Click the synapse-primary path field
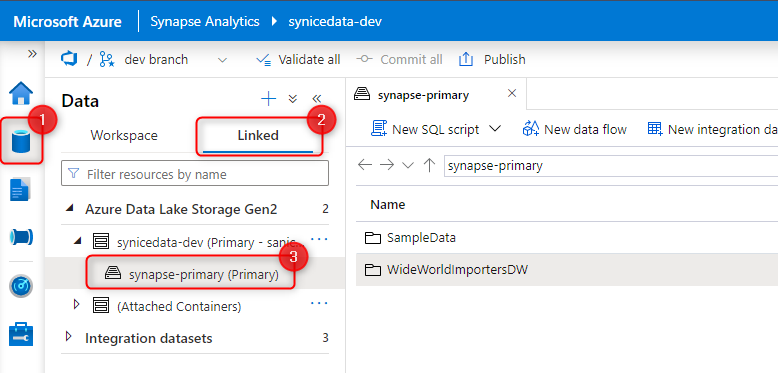This screenshot has height=373, width=778. click(x=611, y=166)
